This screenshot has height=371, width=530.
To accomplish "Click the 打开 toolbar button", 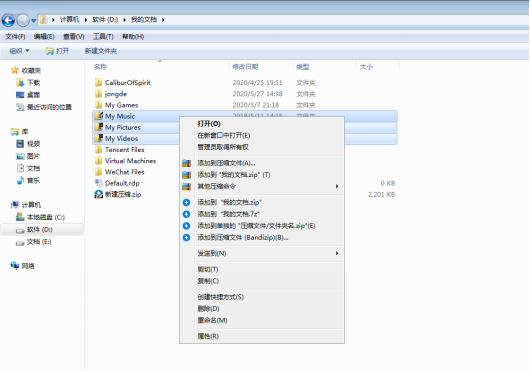I will click(57, 51).
